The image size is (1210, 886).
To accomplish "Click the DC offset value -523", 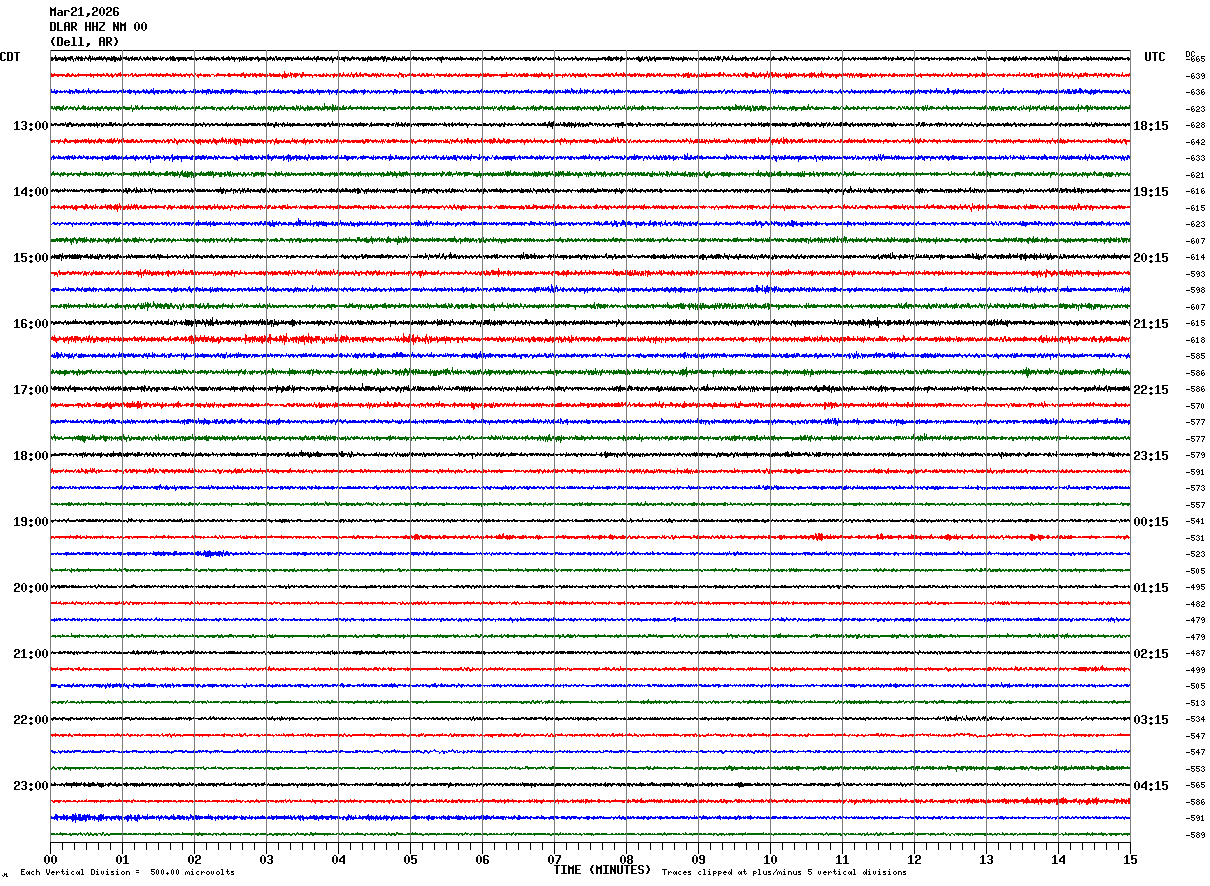I will pos(1195,555).
